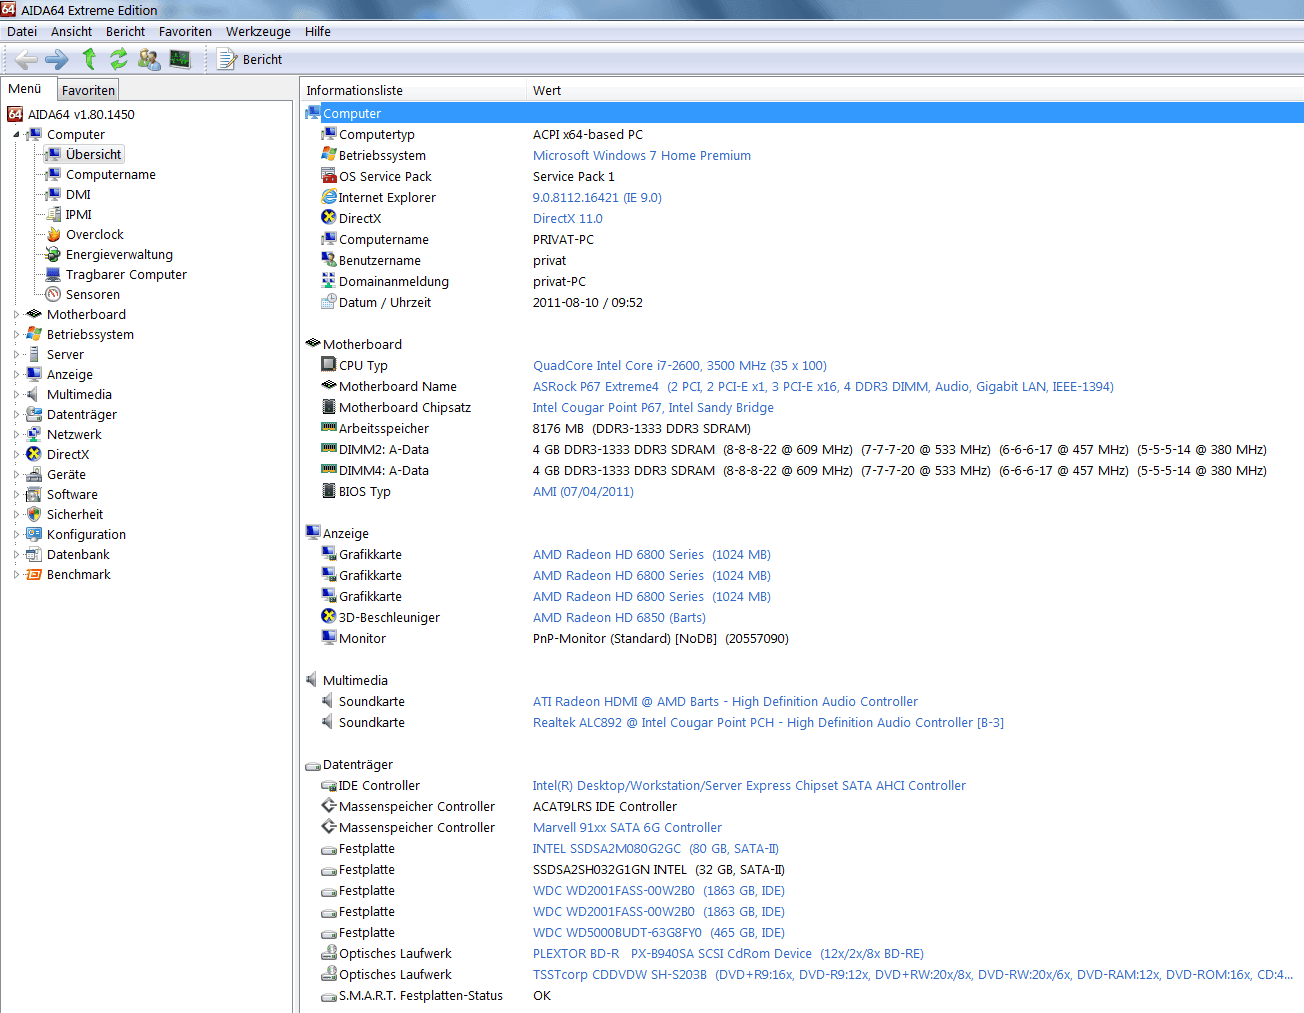The height and width of the screenshot is (1013, 1304).
Task: Expand the Benchmark tree node
Action: tap(16, 575)
